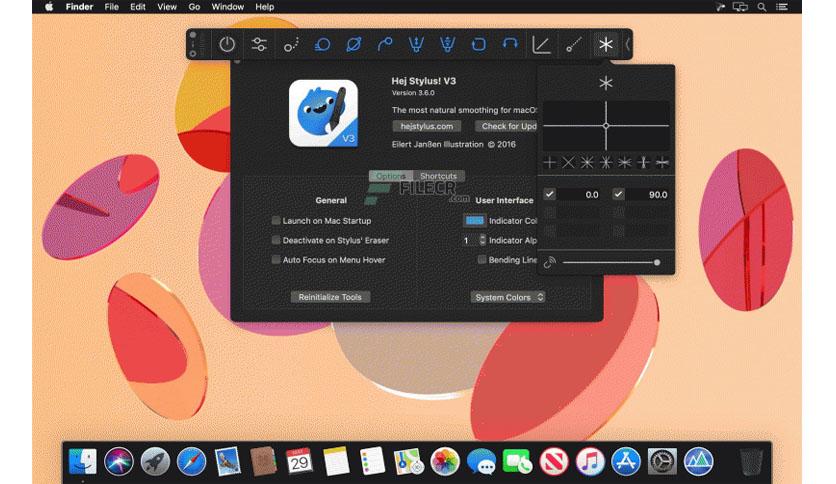Image resolution: width=836 pixels, height=484 pixels.
Task: Open Safari from the Dock
Action: (191, 461)
